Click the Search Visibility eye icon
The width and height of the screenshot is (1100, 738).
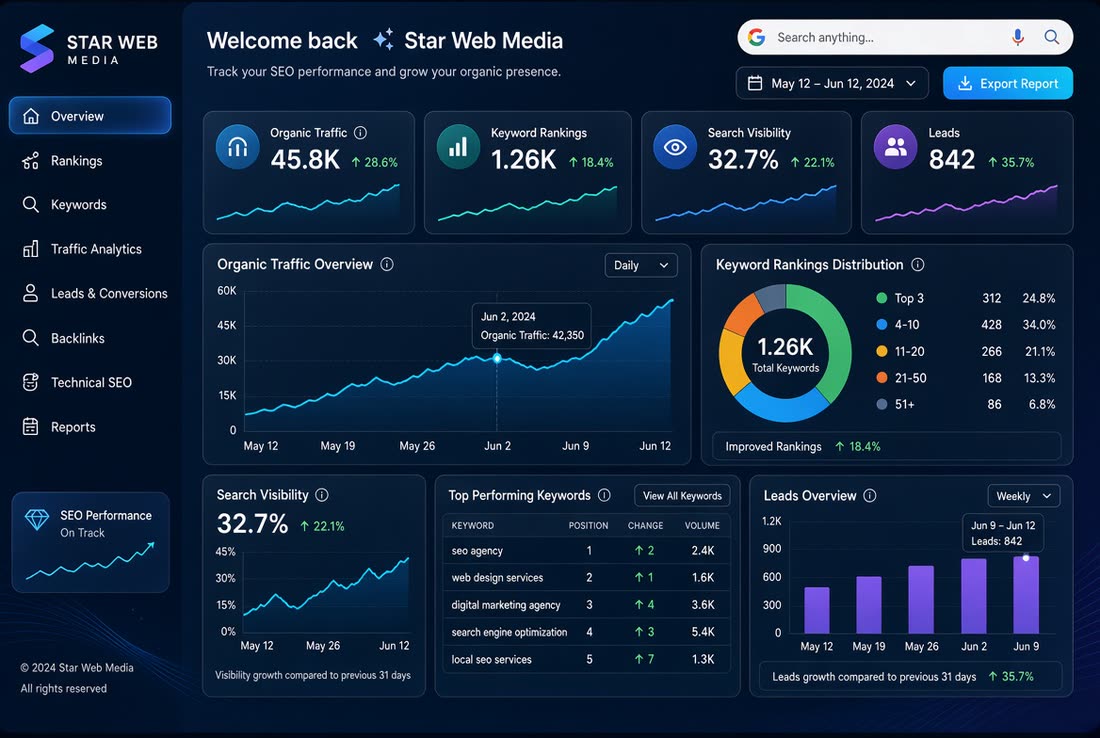tap(675, 147)
